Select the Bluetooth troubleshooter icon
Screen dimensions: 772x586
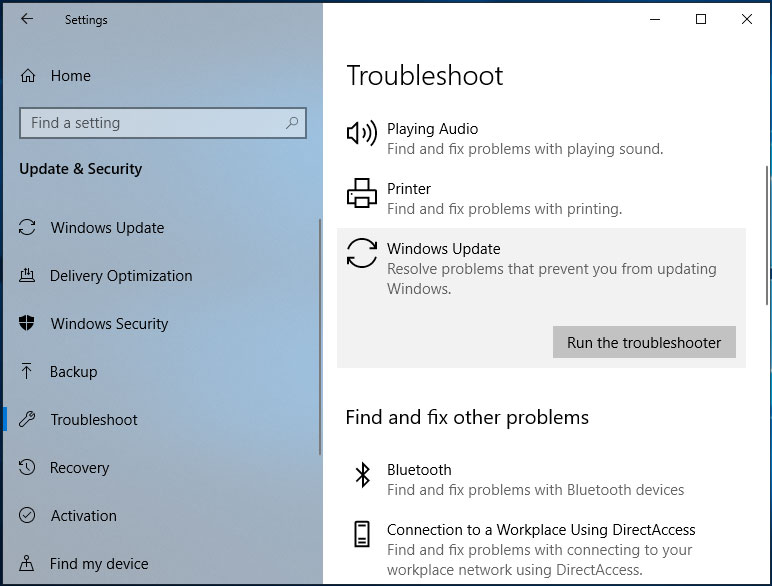coord(362,475)
